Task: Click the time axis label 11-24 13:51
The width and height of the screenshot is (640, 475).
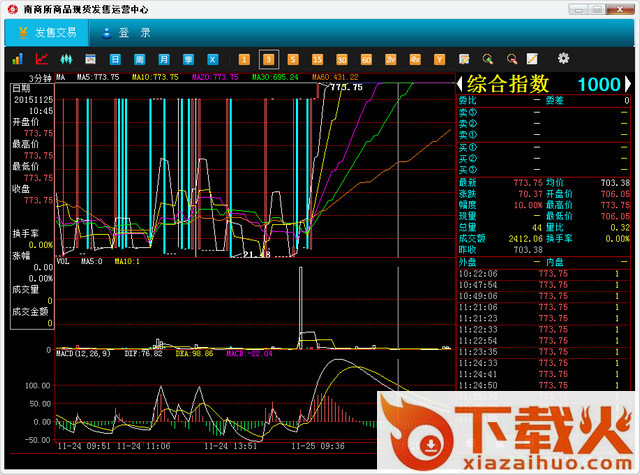Action: pos(231,446)
